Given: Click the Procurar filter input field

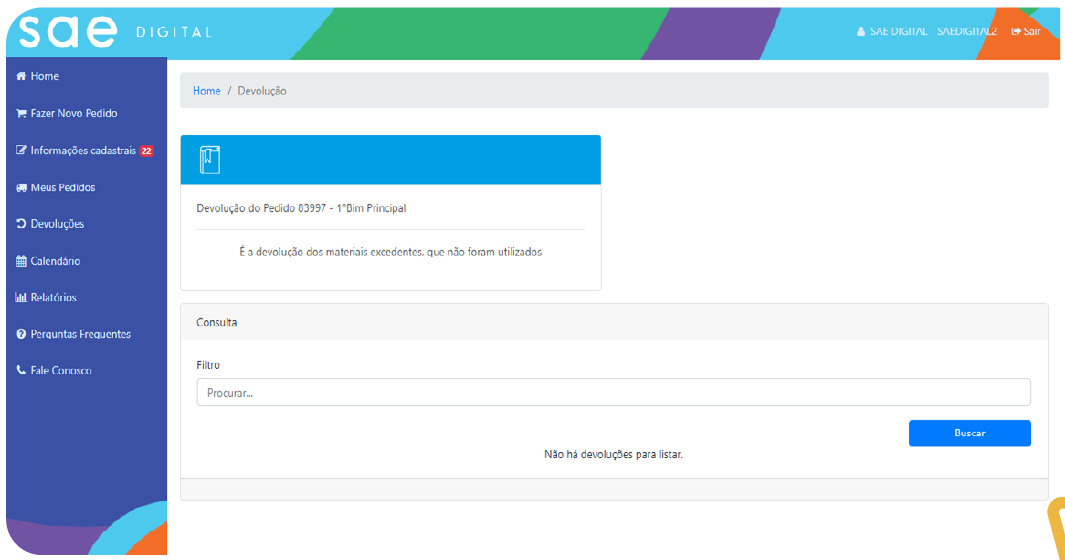Looking at the screenshot, I should [x=613, y=392].
